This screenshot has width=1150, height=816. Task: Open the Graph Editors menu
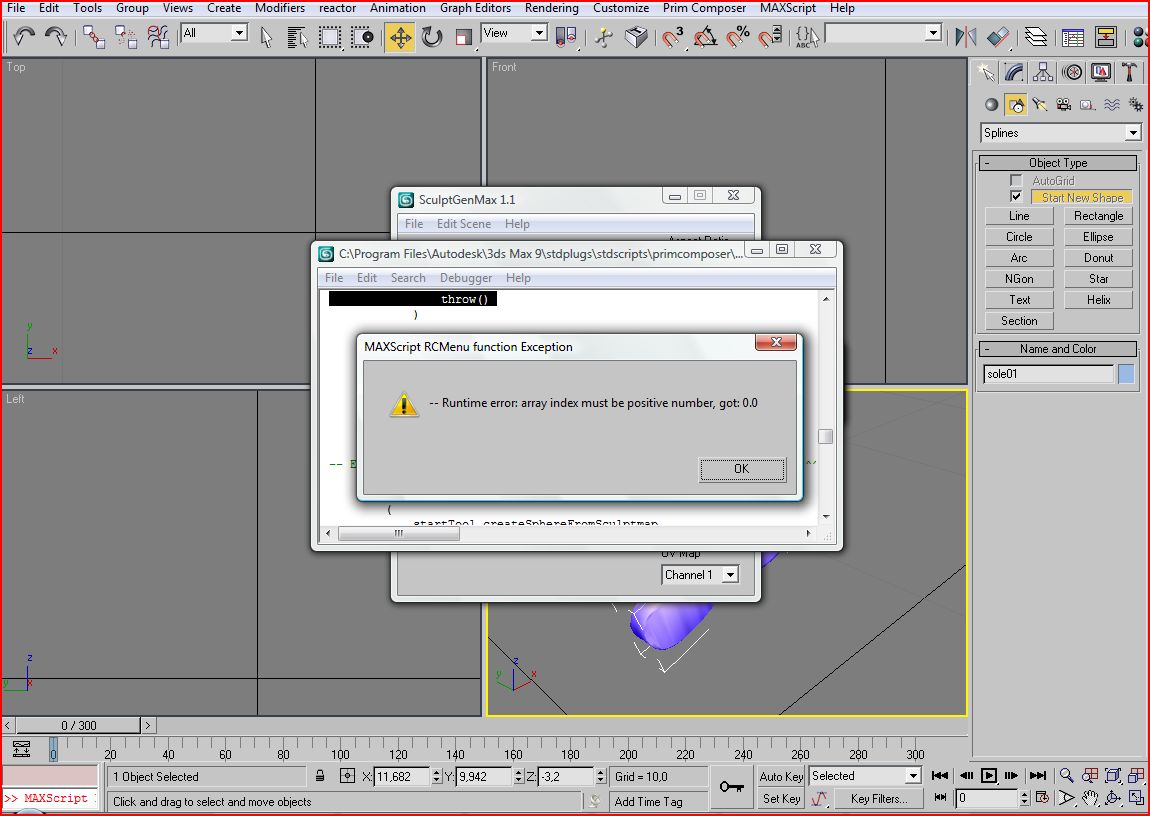[475, 8]
